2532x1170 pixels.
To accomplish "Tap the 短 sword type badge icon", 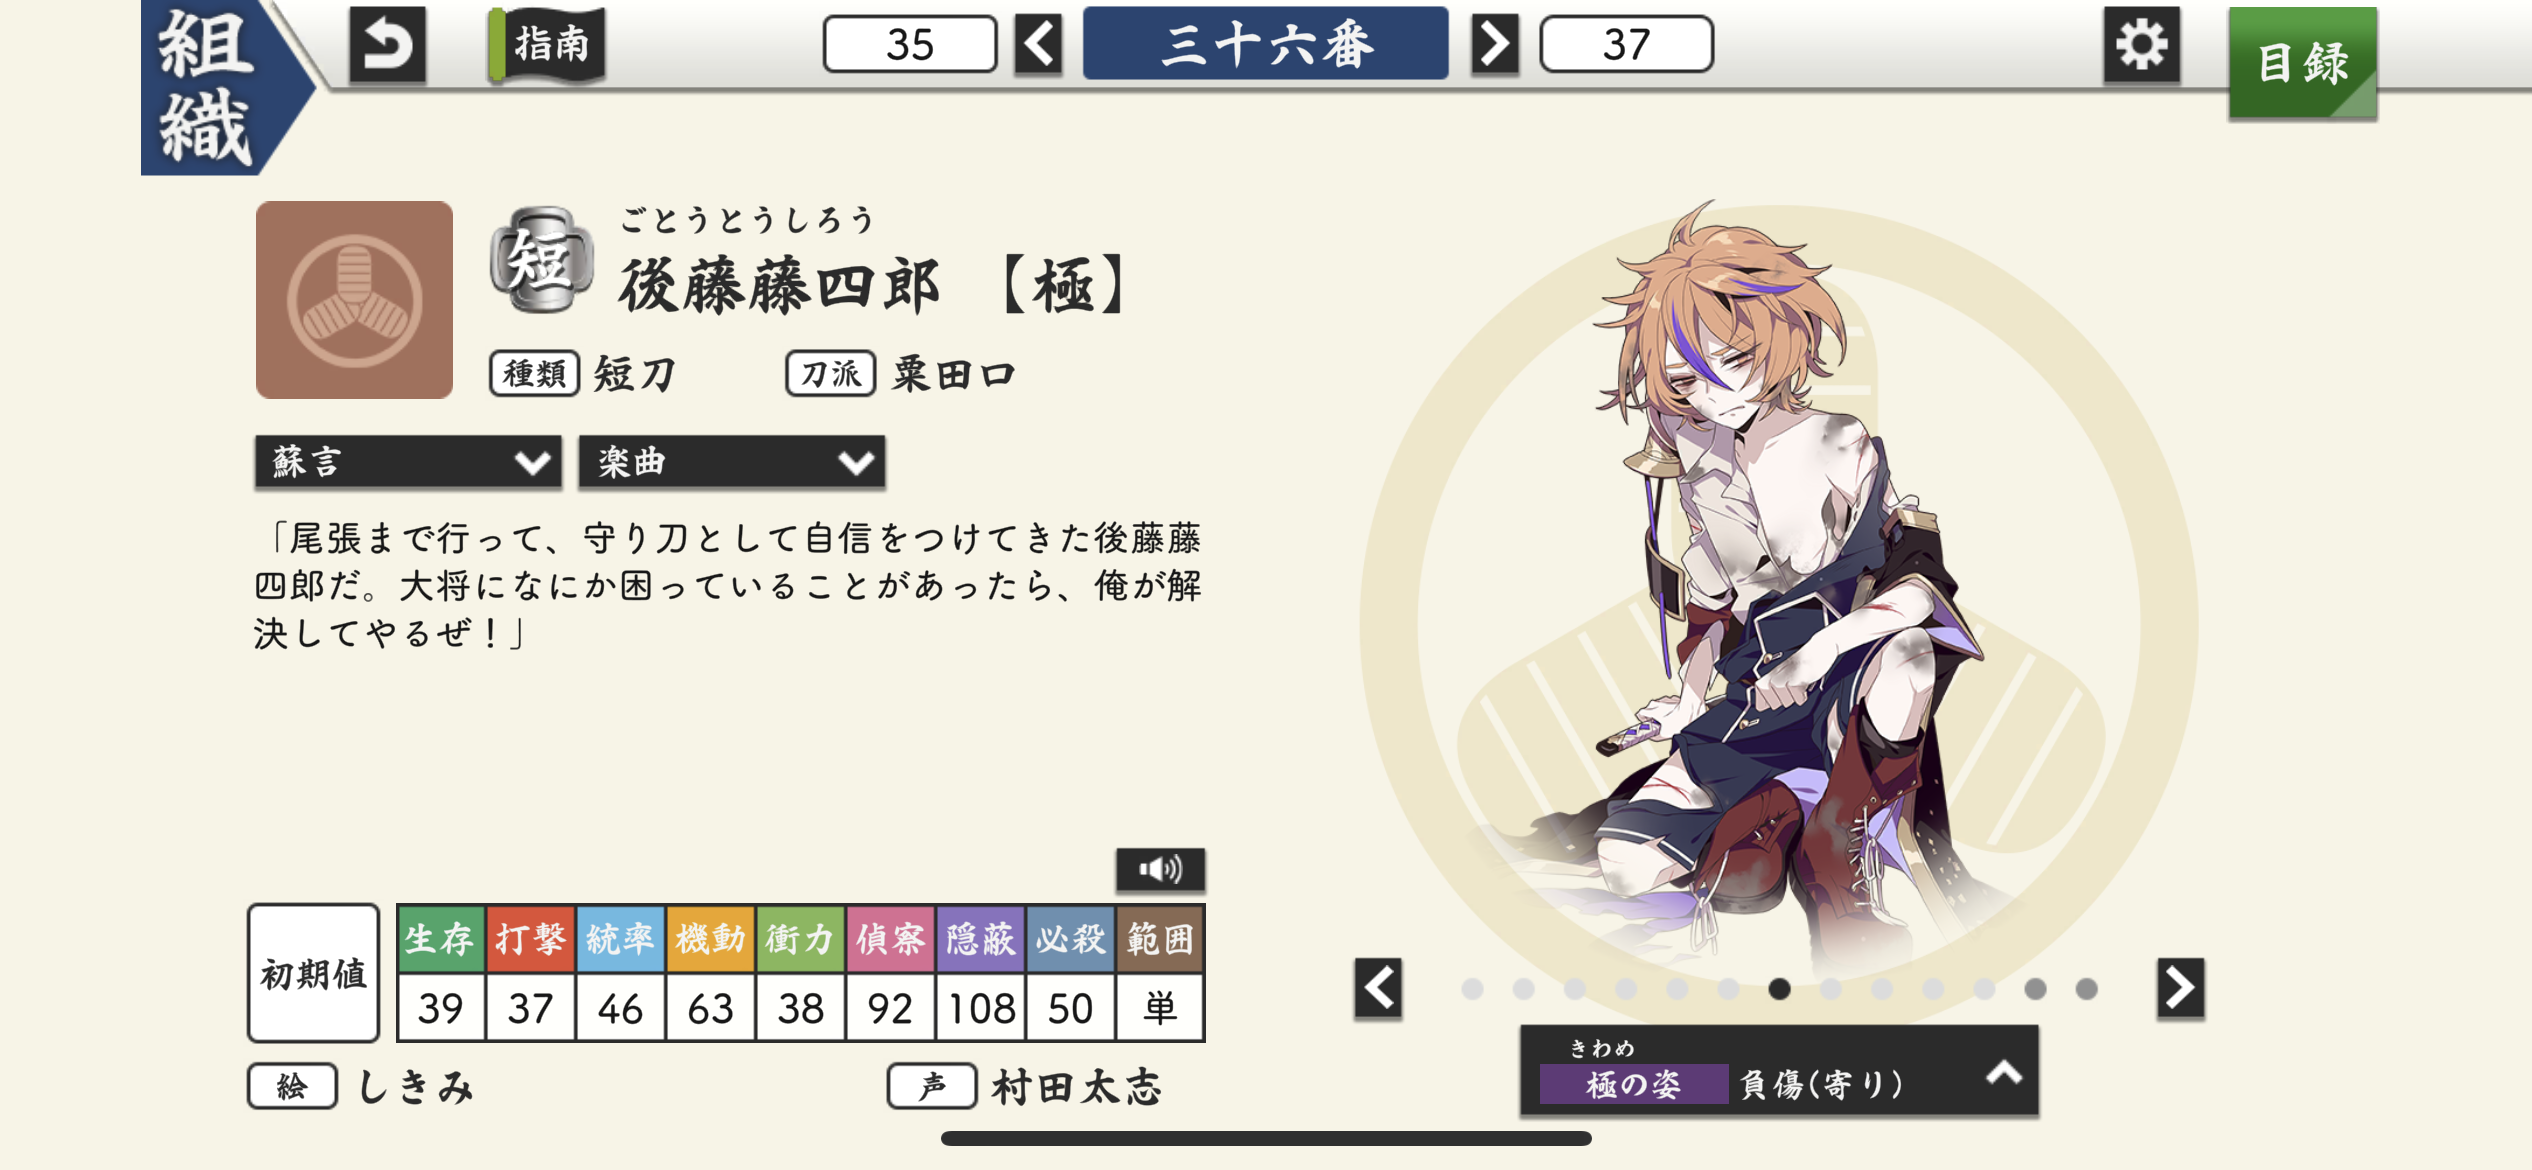I will [x=541, y=261].
